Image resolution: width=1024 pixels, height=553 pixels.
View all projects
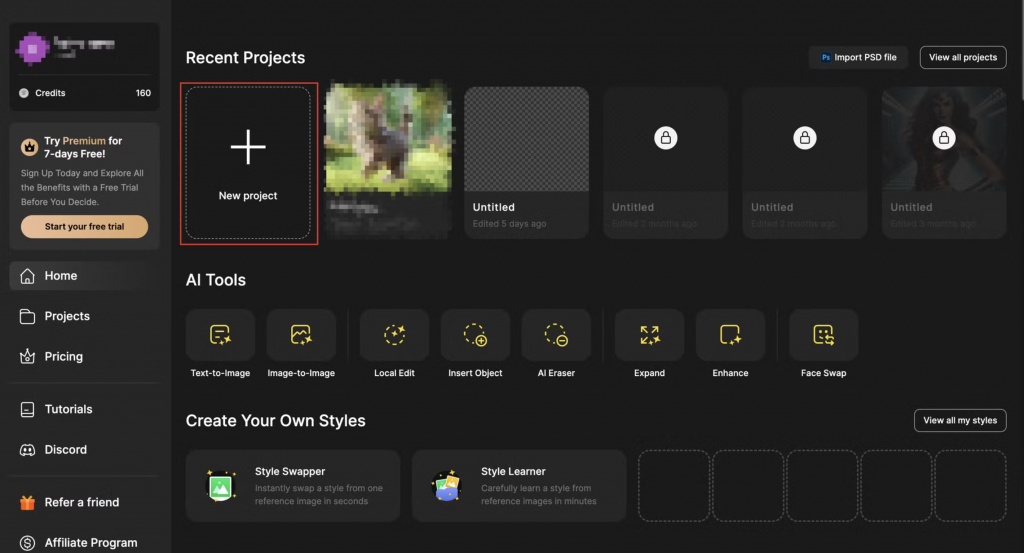click(963, 57)
